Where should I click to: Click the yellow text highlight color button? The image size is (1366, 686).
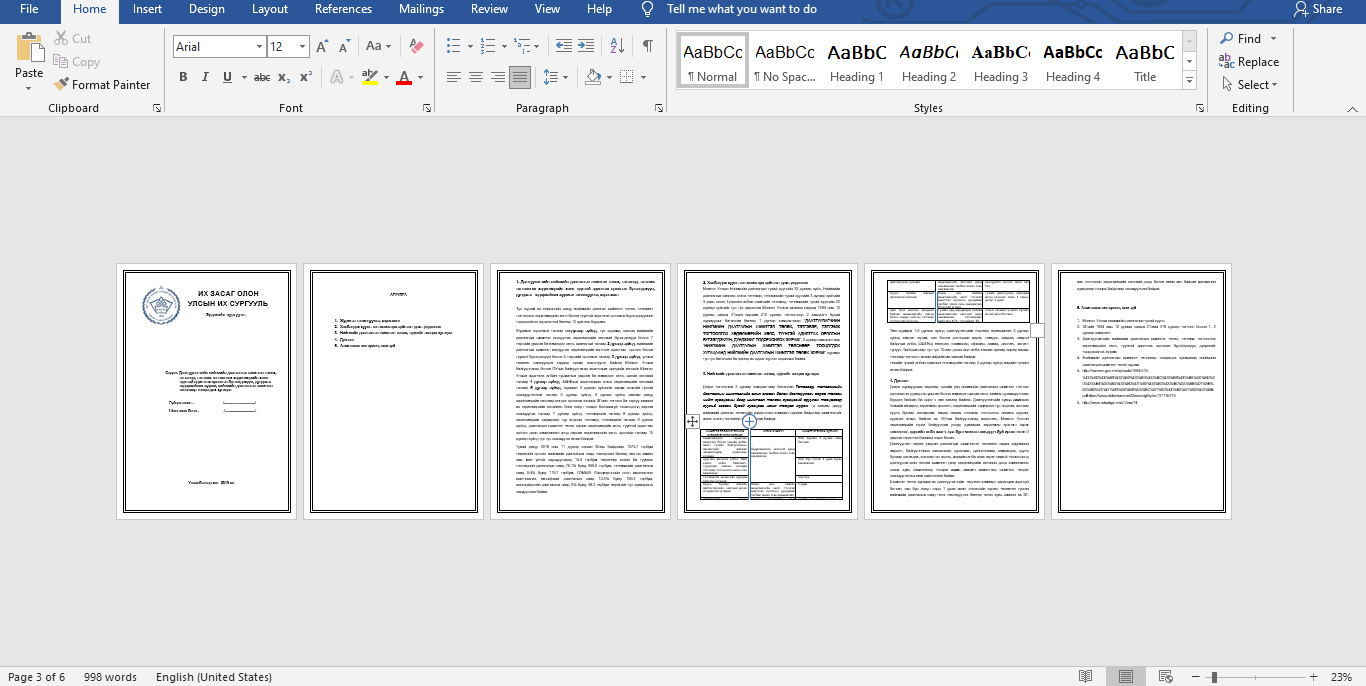369,77
